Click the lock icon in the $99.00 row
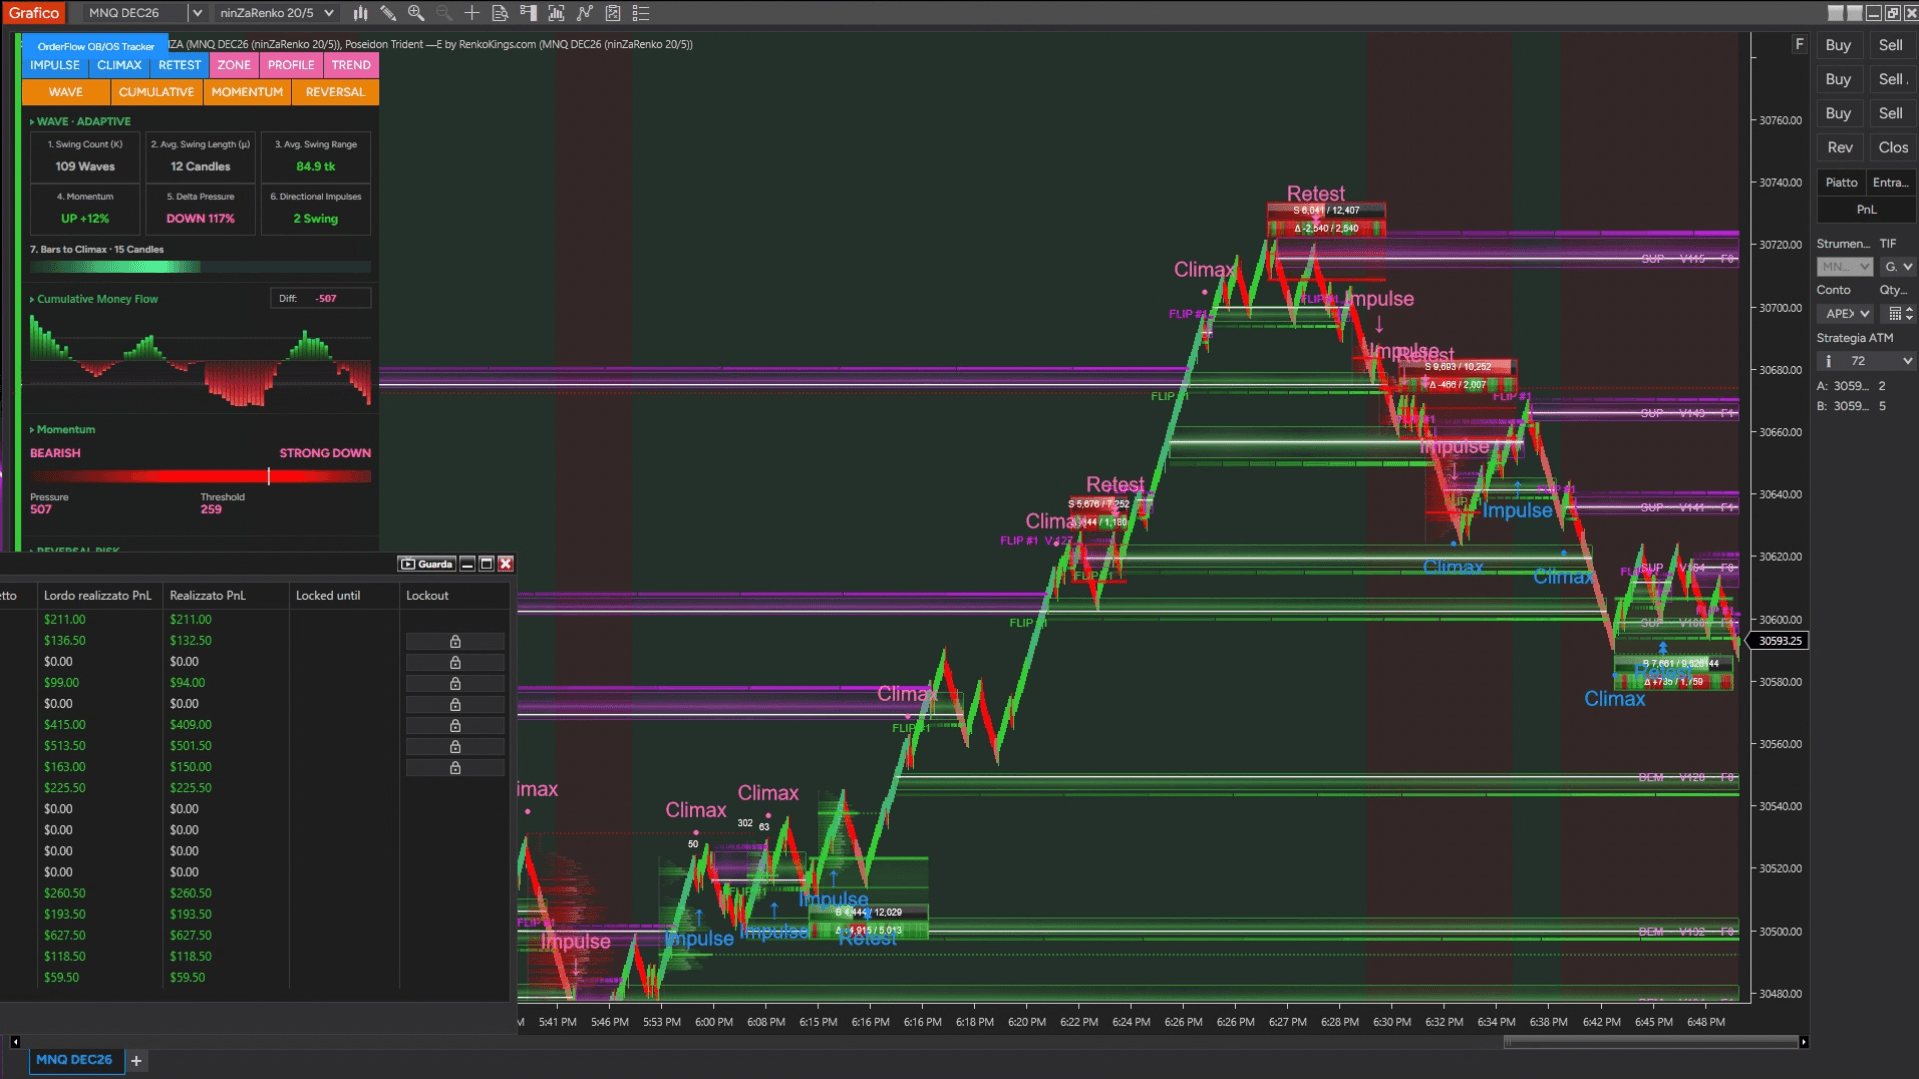The height and width of the screenshot is (1079, 1919). coord(455,683)
